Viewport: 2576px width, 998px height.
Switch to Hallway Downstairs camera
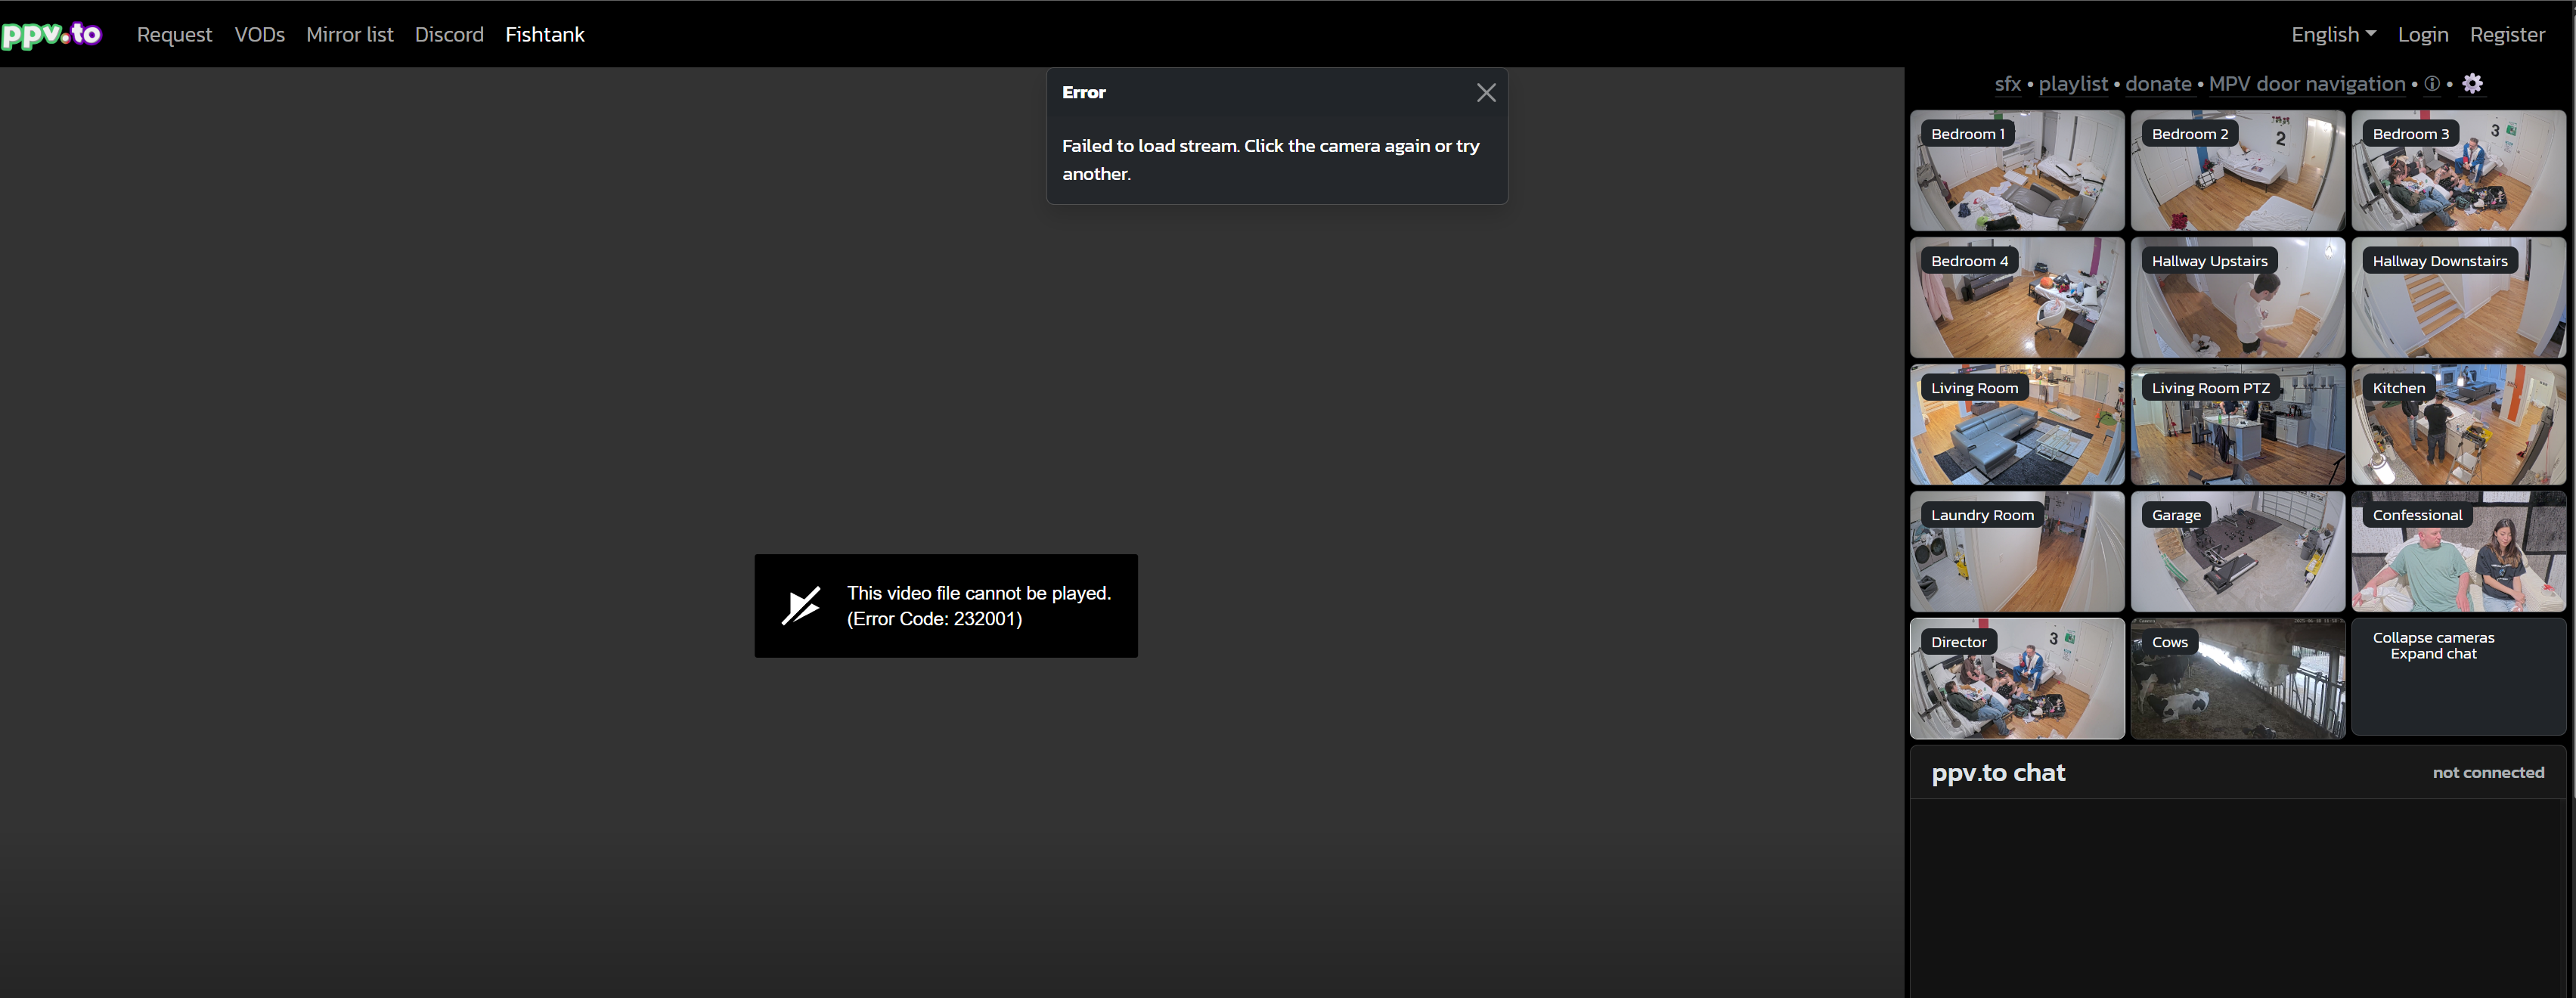(x=2458, y=298)
